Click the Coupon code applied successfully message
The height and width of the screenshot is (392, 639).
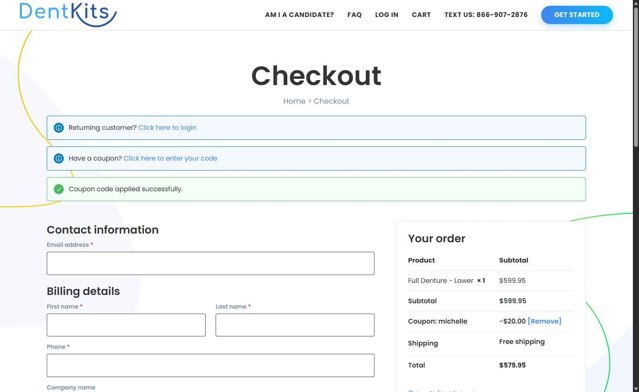point(126,189)
